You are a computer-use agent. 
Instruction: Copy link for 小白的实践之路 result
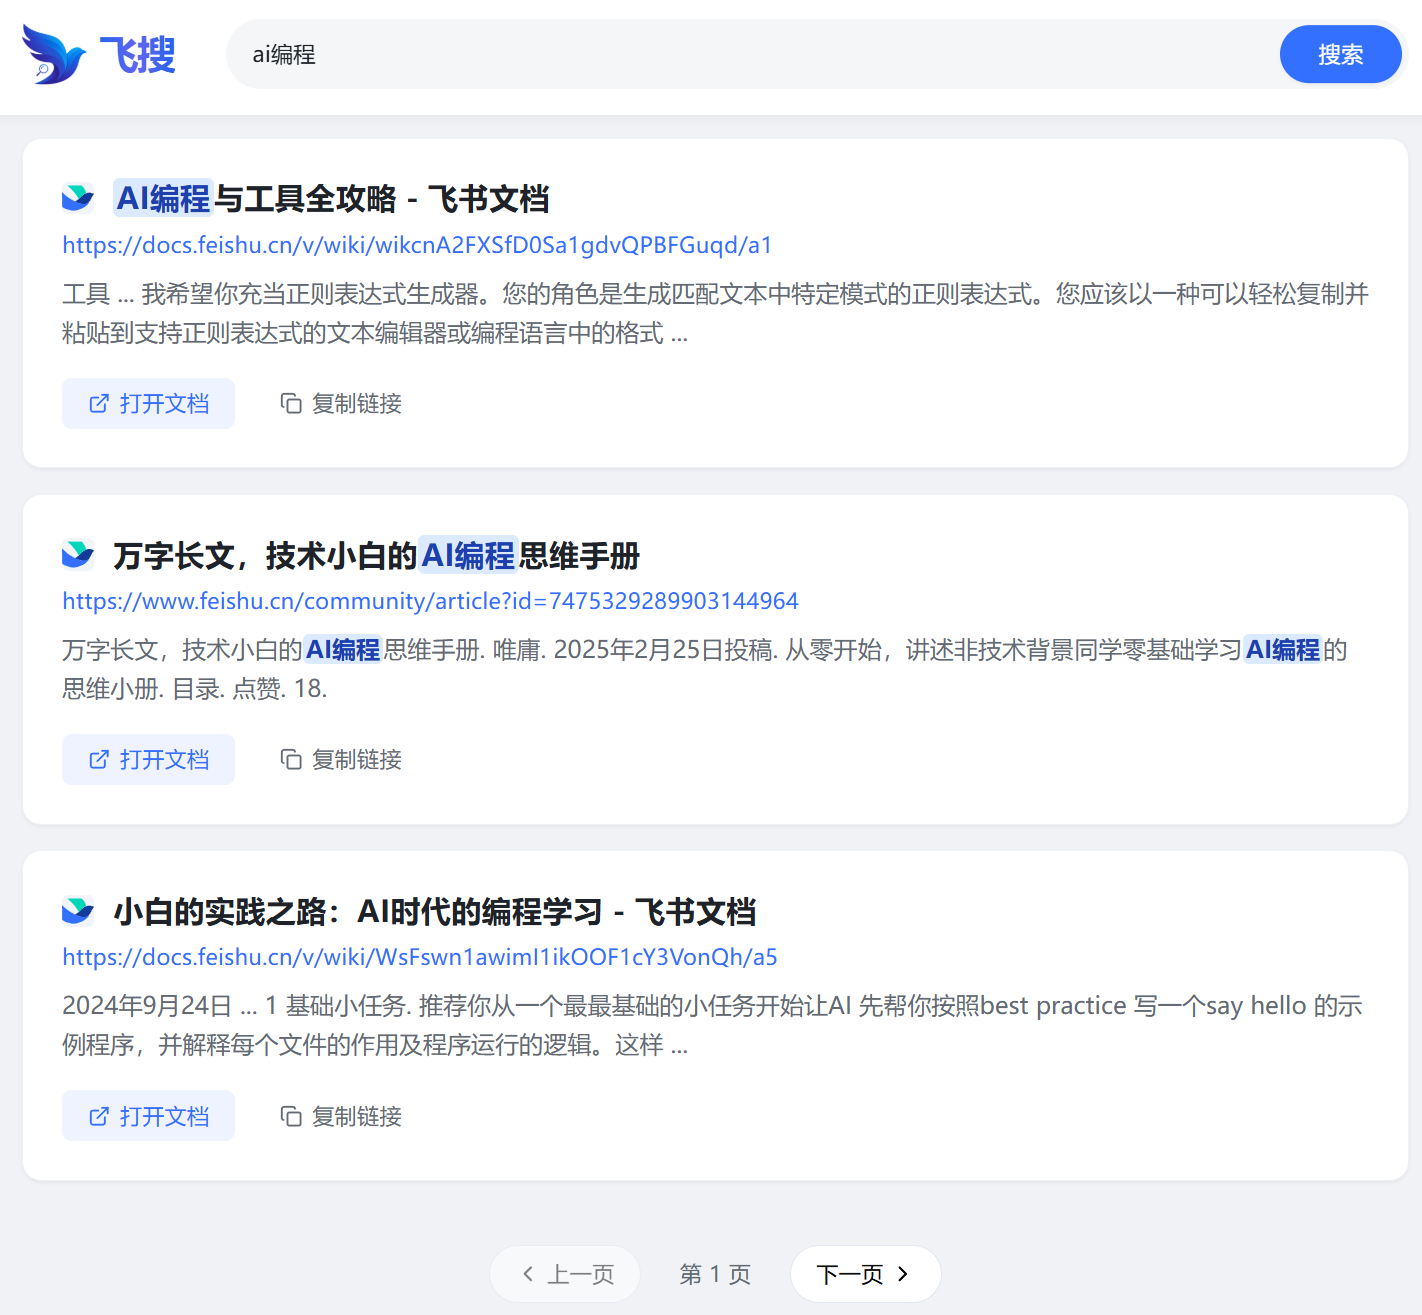point(341,1116)
